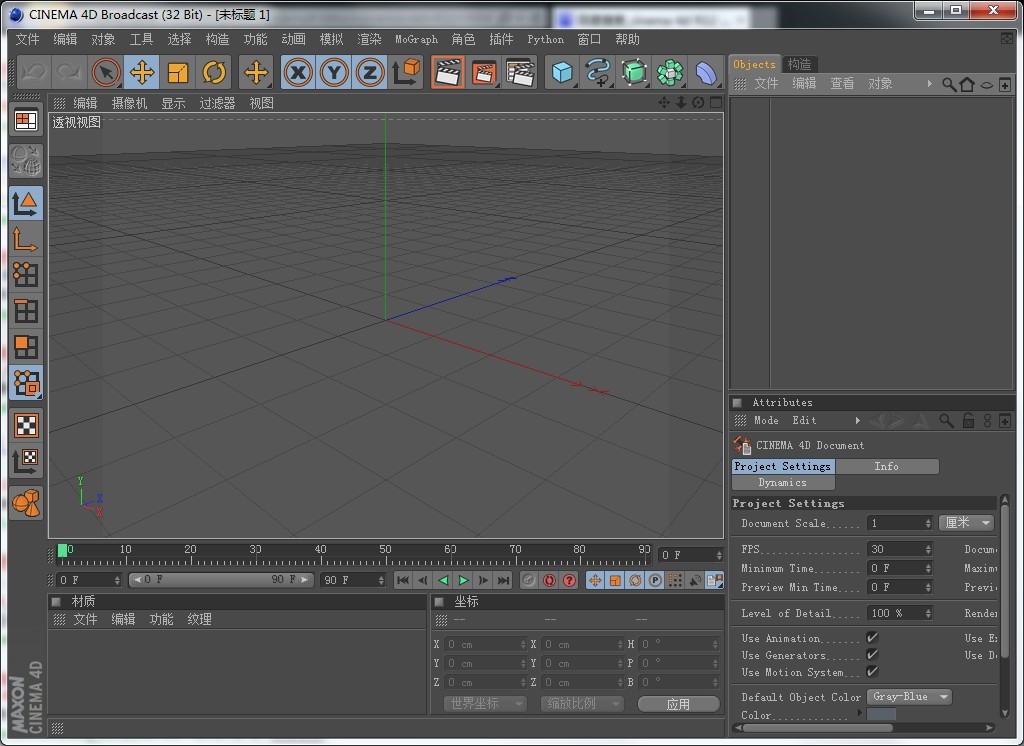Switch to the Dynamics tab in Attributes
Image resolution: width=1024 pixels, height=746 pixels.
[x=783, y=482]
